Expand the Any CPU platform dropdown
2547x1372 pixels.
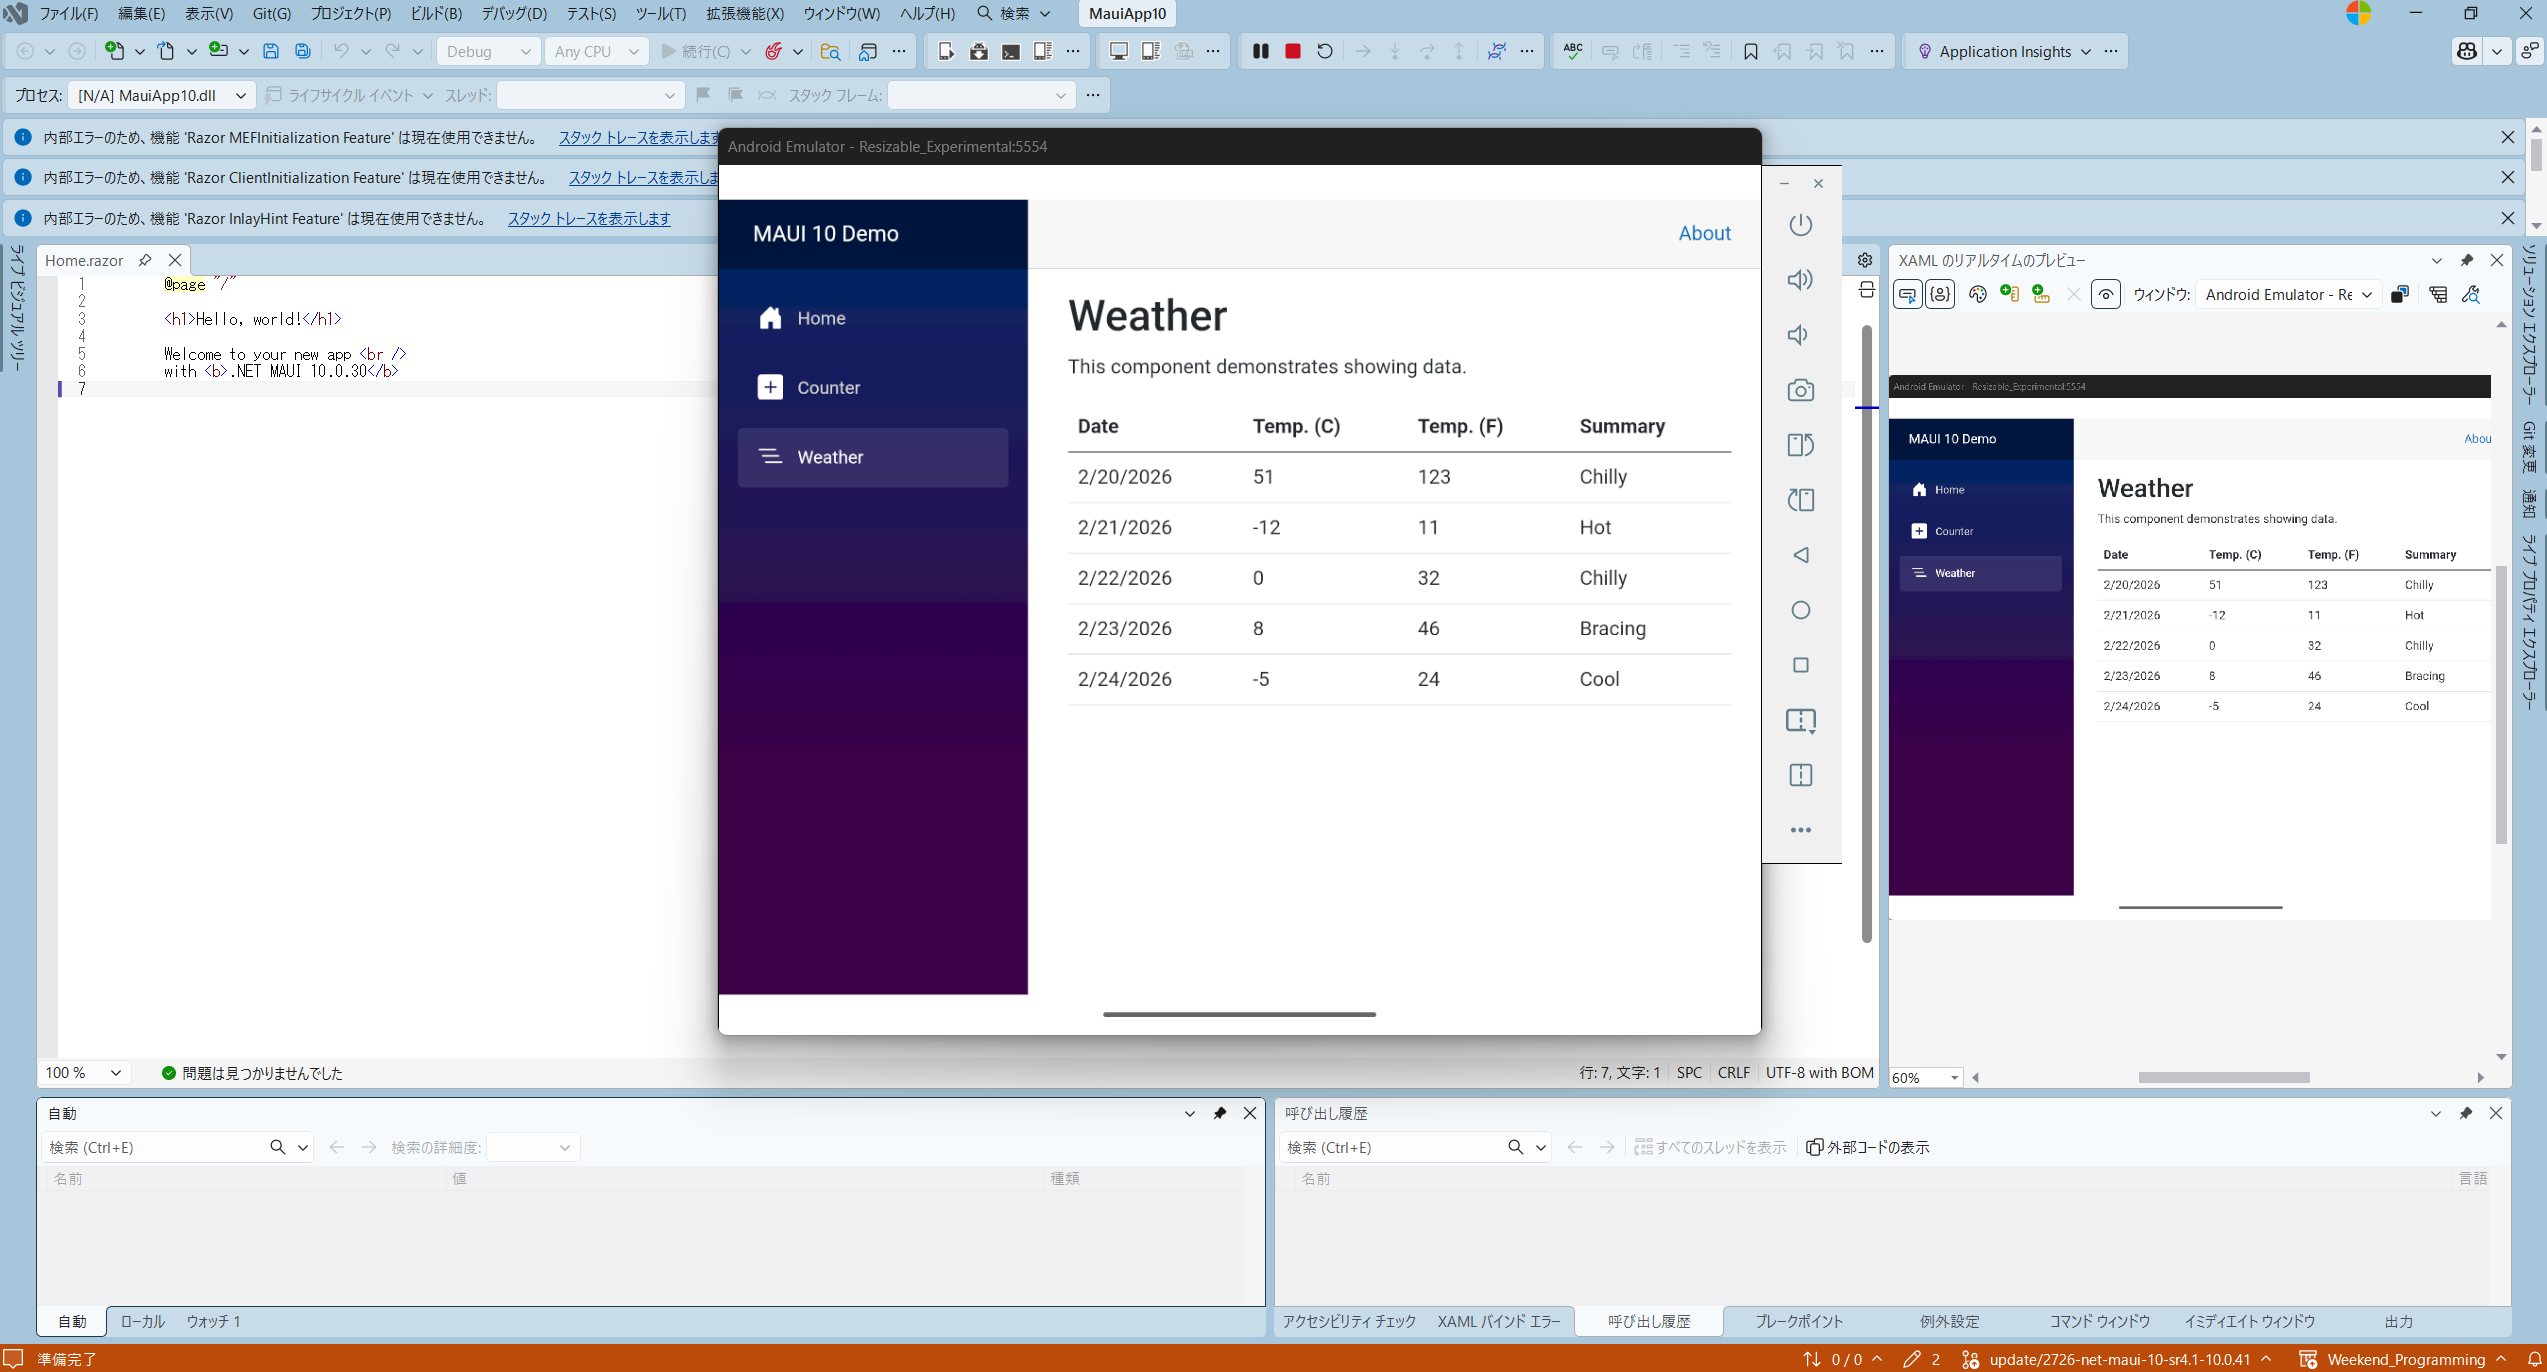[596, 51]
